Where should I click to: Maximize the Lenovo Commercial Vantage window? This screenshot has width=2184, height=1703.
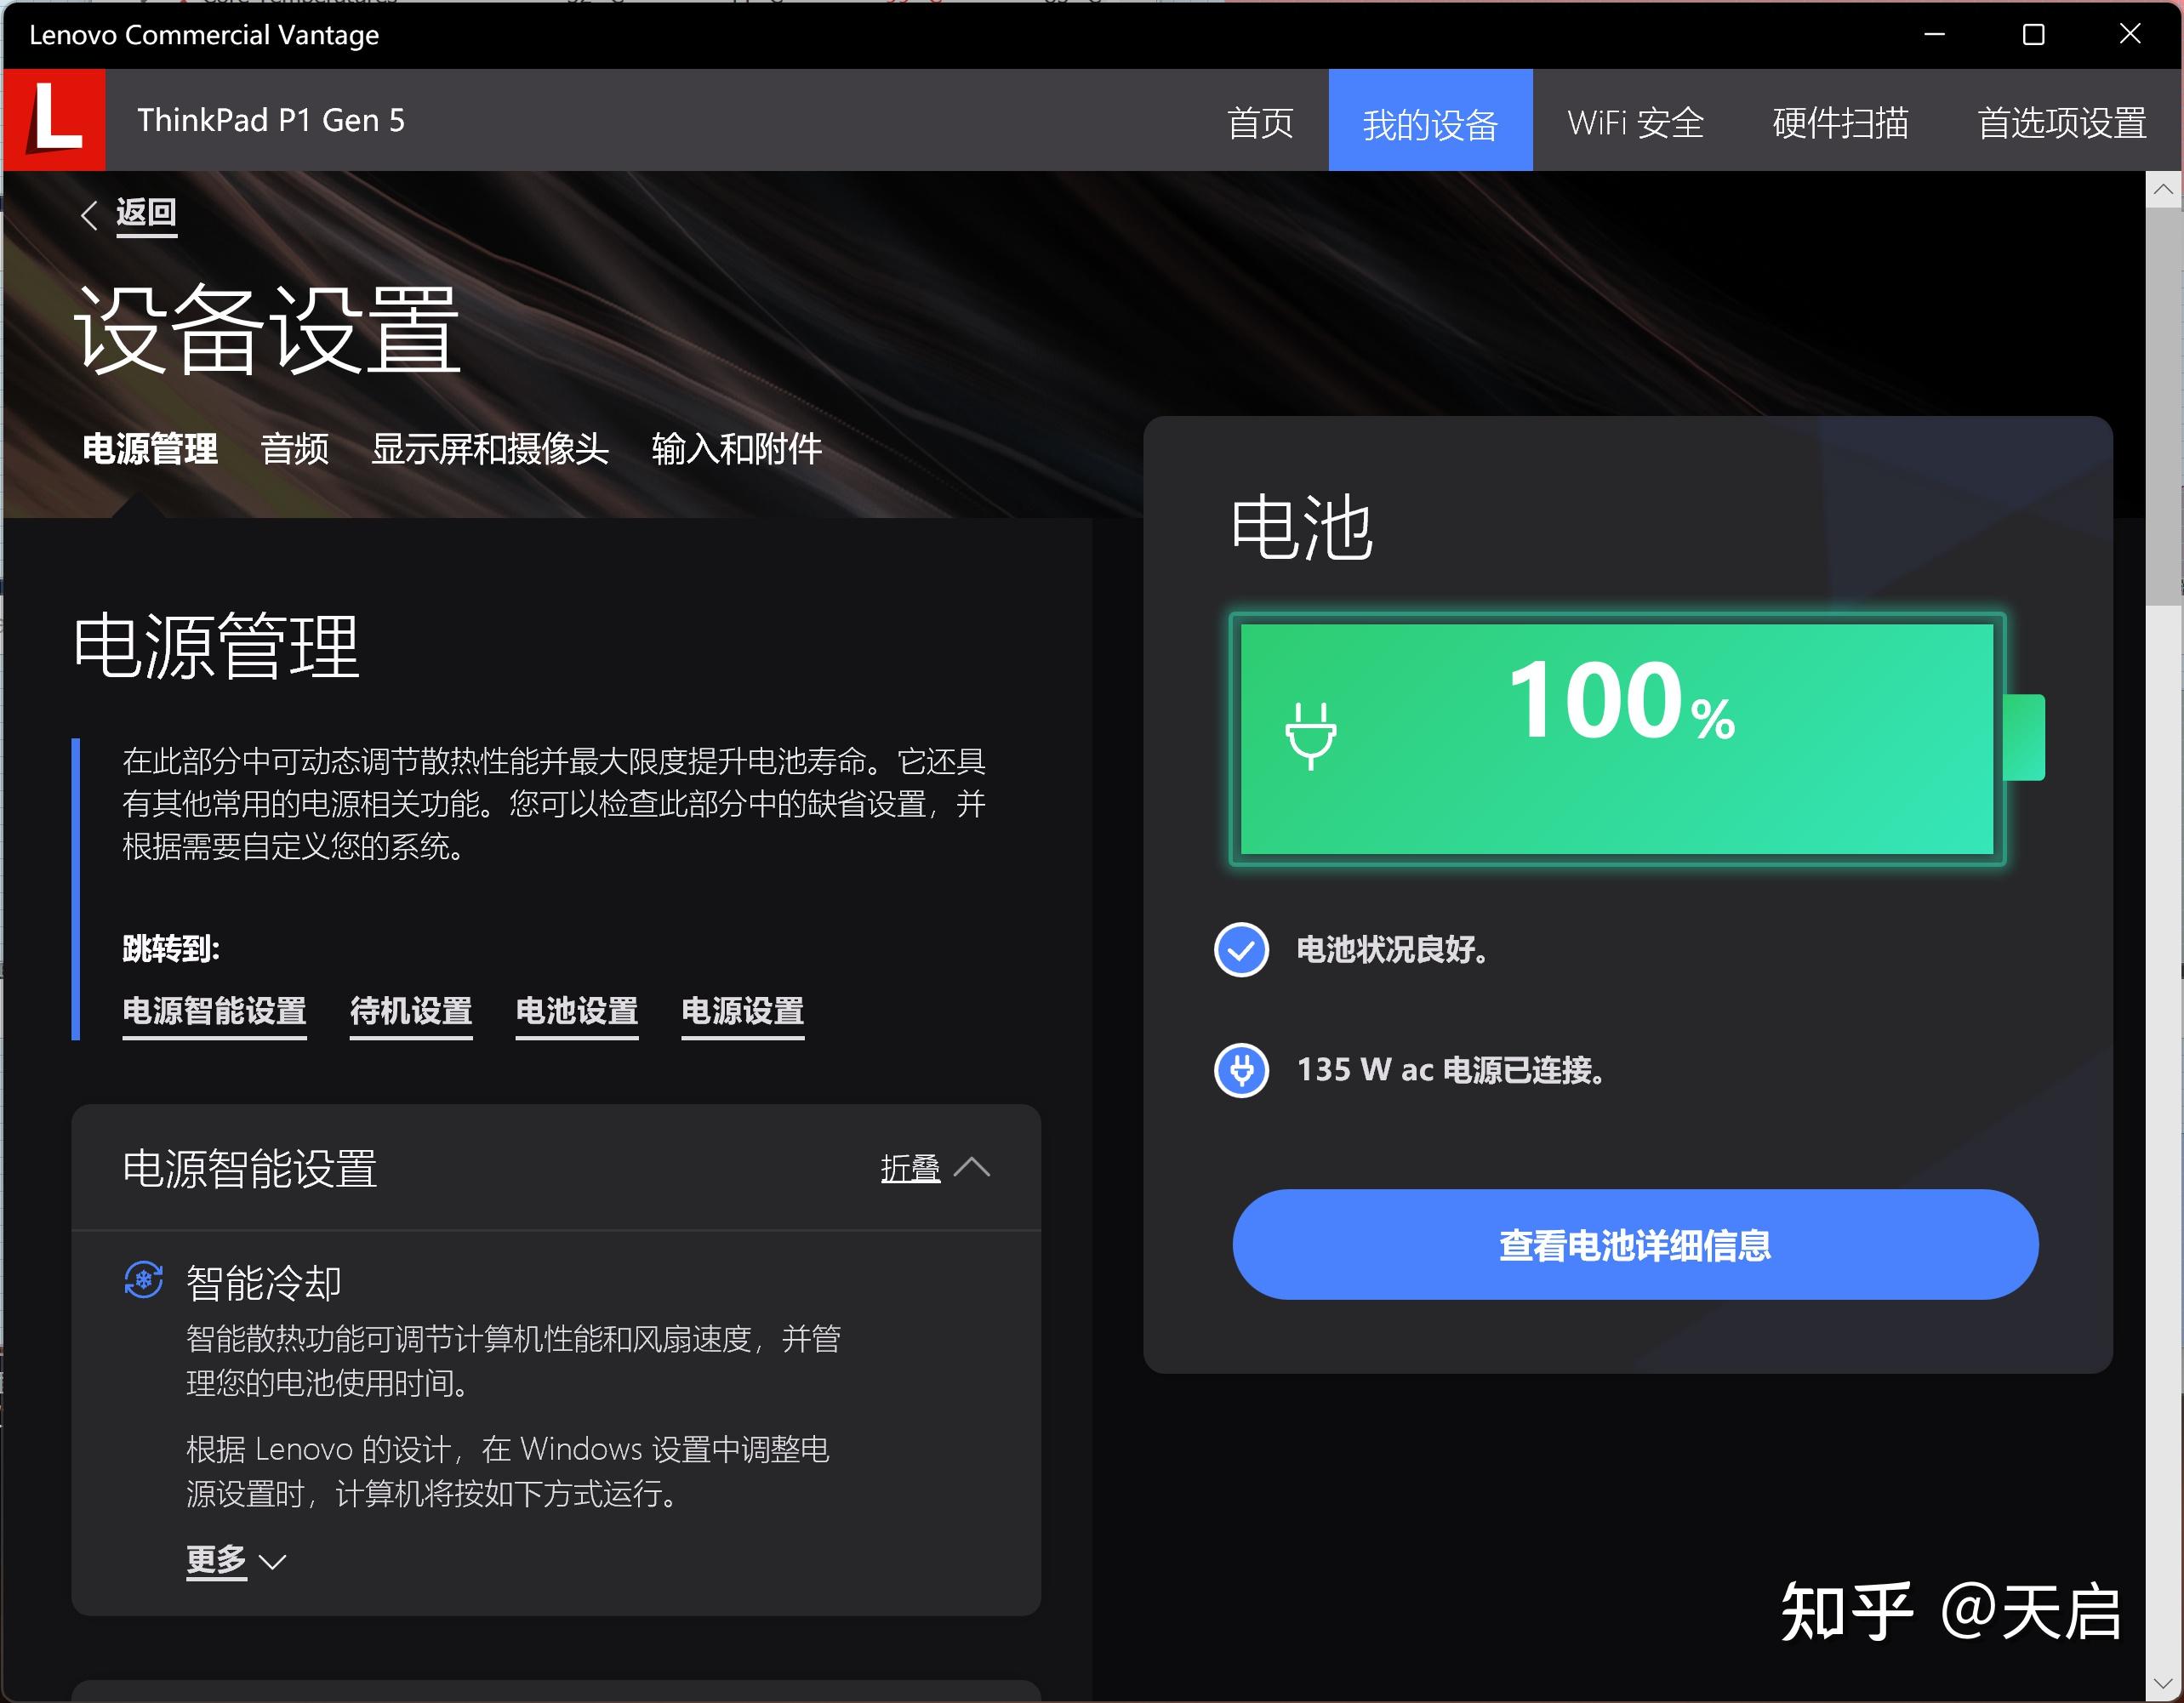click(x=2033, y=35)
